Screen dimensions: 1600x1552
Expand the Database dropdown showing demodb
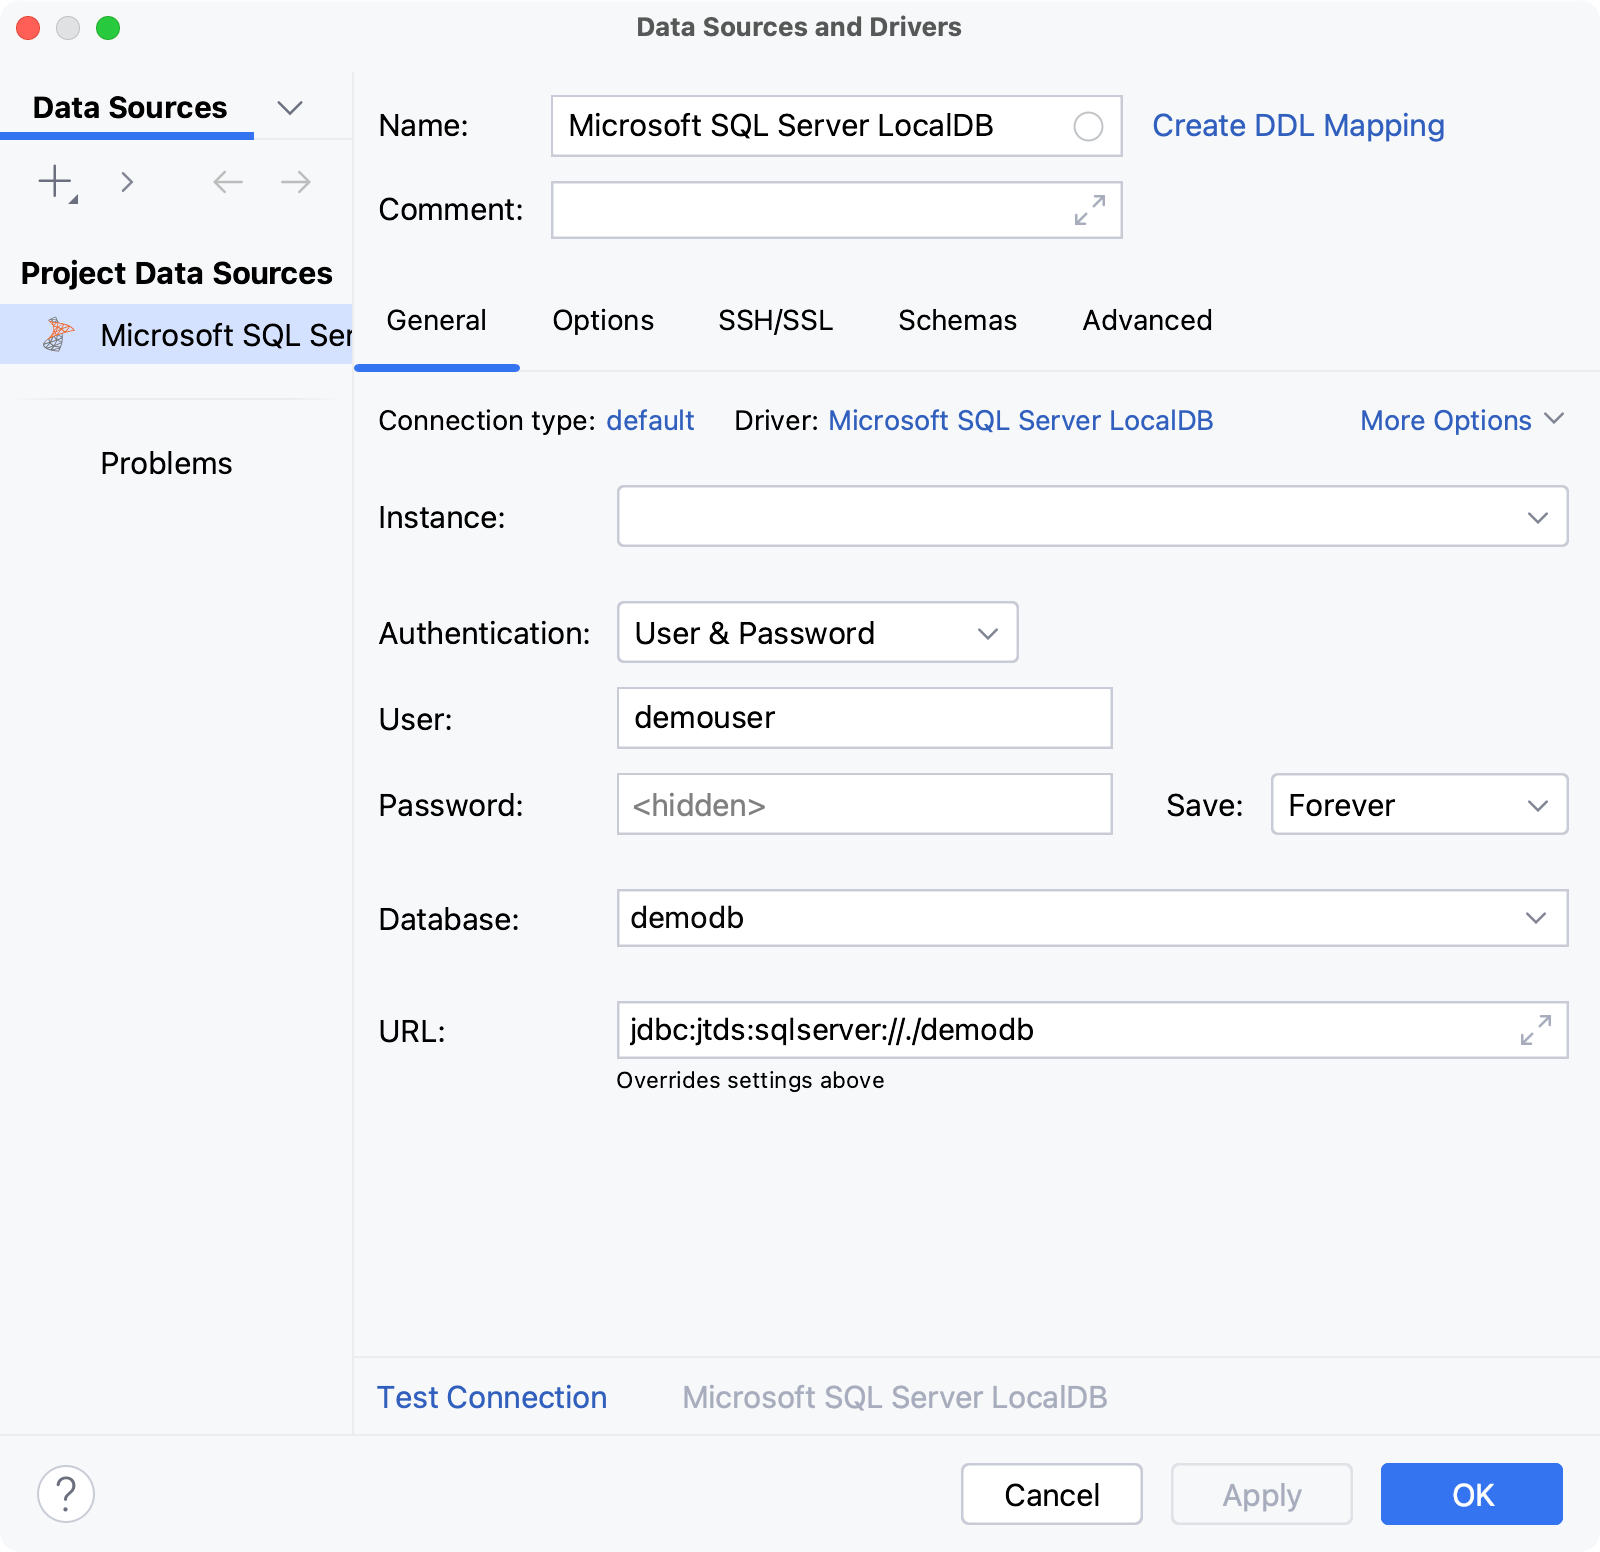1538,918
